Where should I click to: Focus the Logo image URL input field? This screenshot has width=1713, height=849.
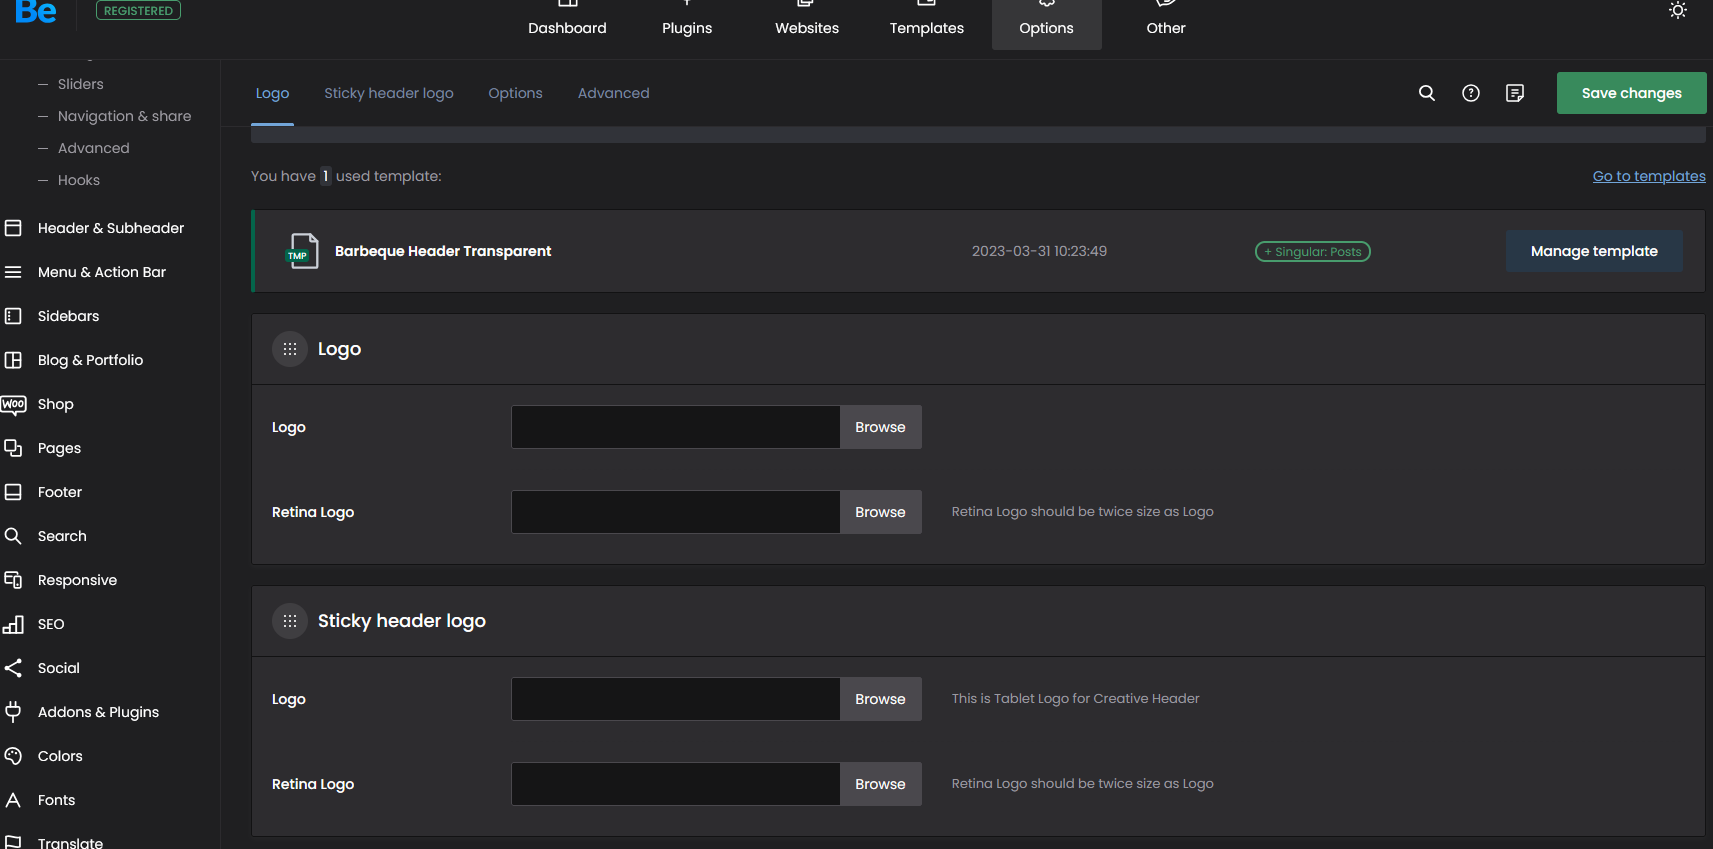point(676,427)
